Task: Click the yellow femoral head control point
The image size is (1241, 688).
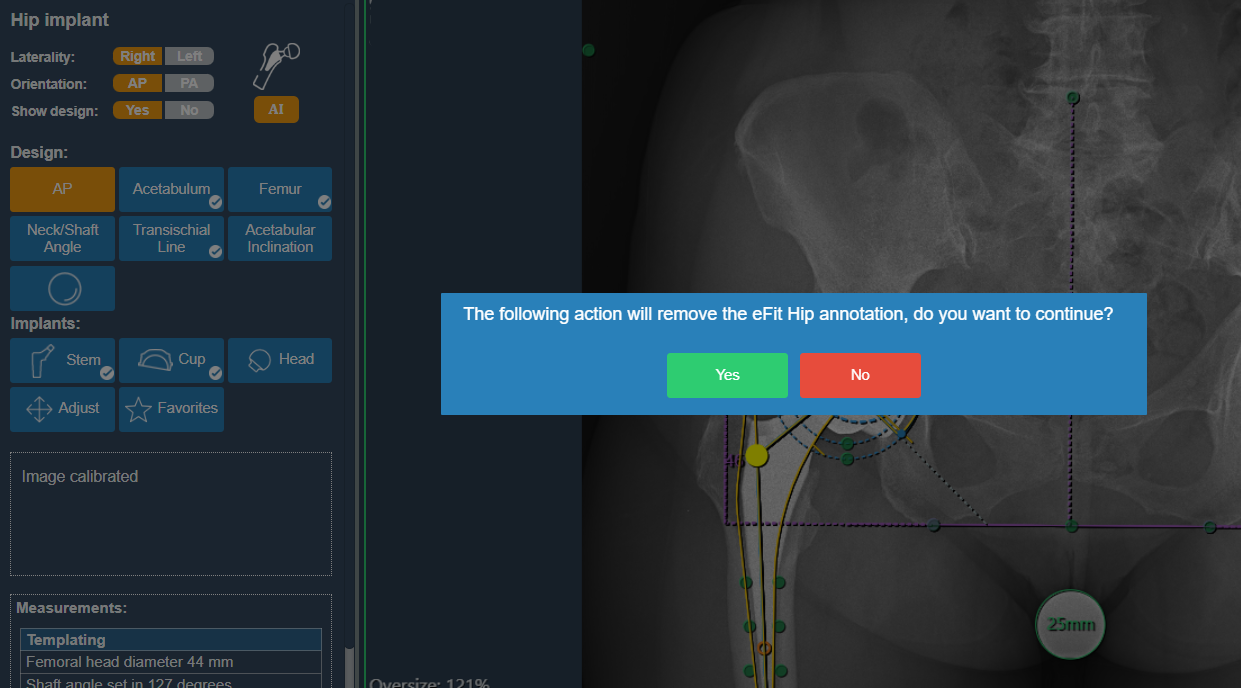Action: pyautogui.click(x=756, y=456)
